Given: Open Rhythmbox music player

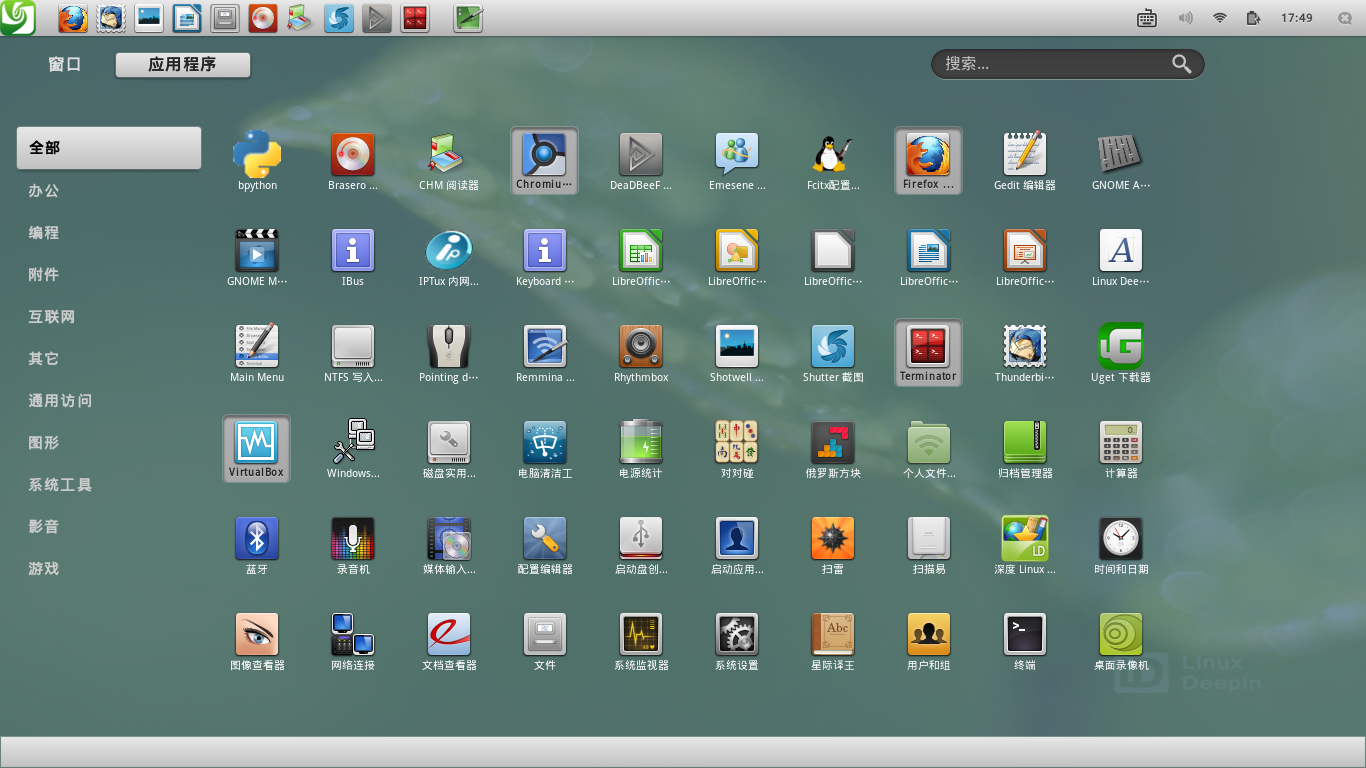Looking at the screenshot, I should [641, 354].
